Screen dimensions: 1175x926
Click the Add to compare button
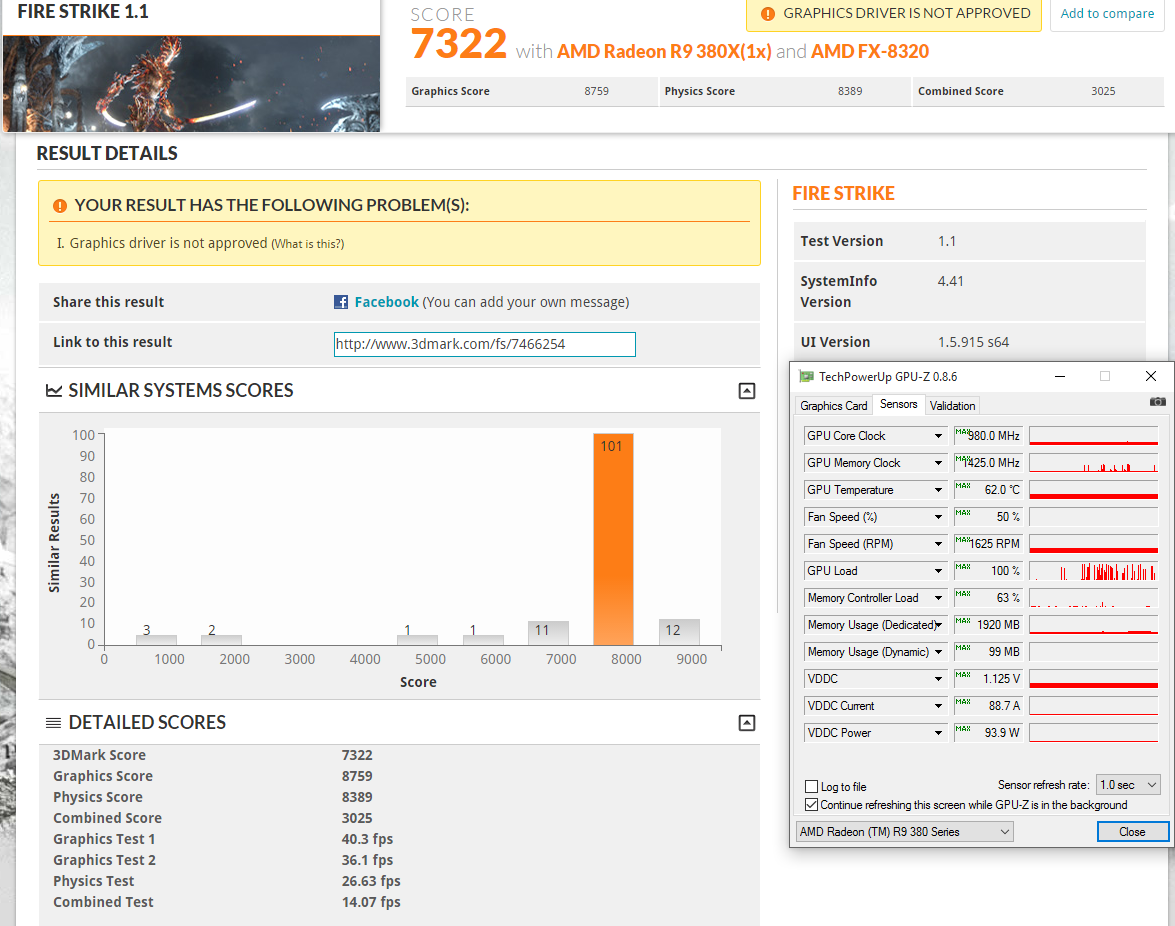point(1107,13)
